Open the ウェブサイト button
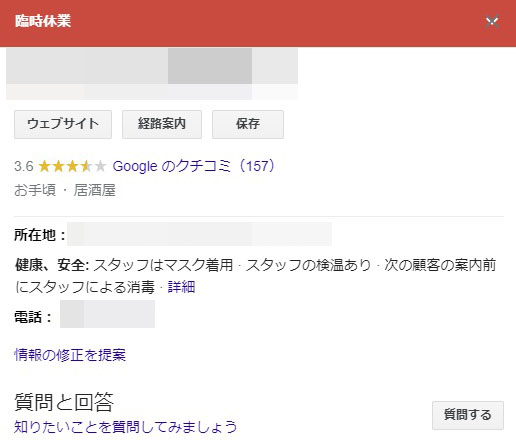Screen dimensions: 516x445 point(63,124)
